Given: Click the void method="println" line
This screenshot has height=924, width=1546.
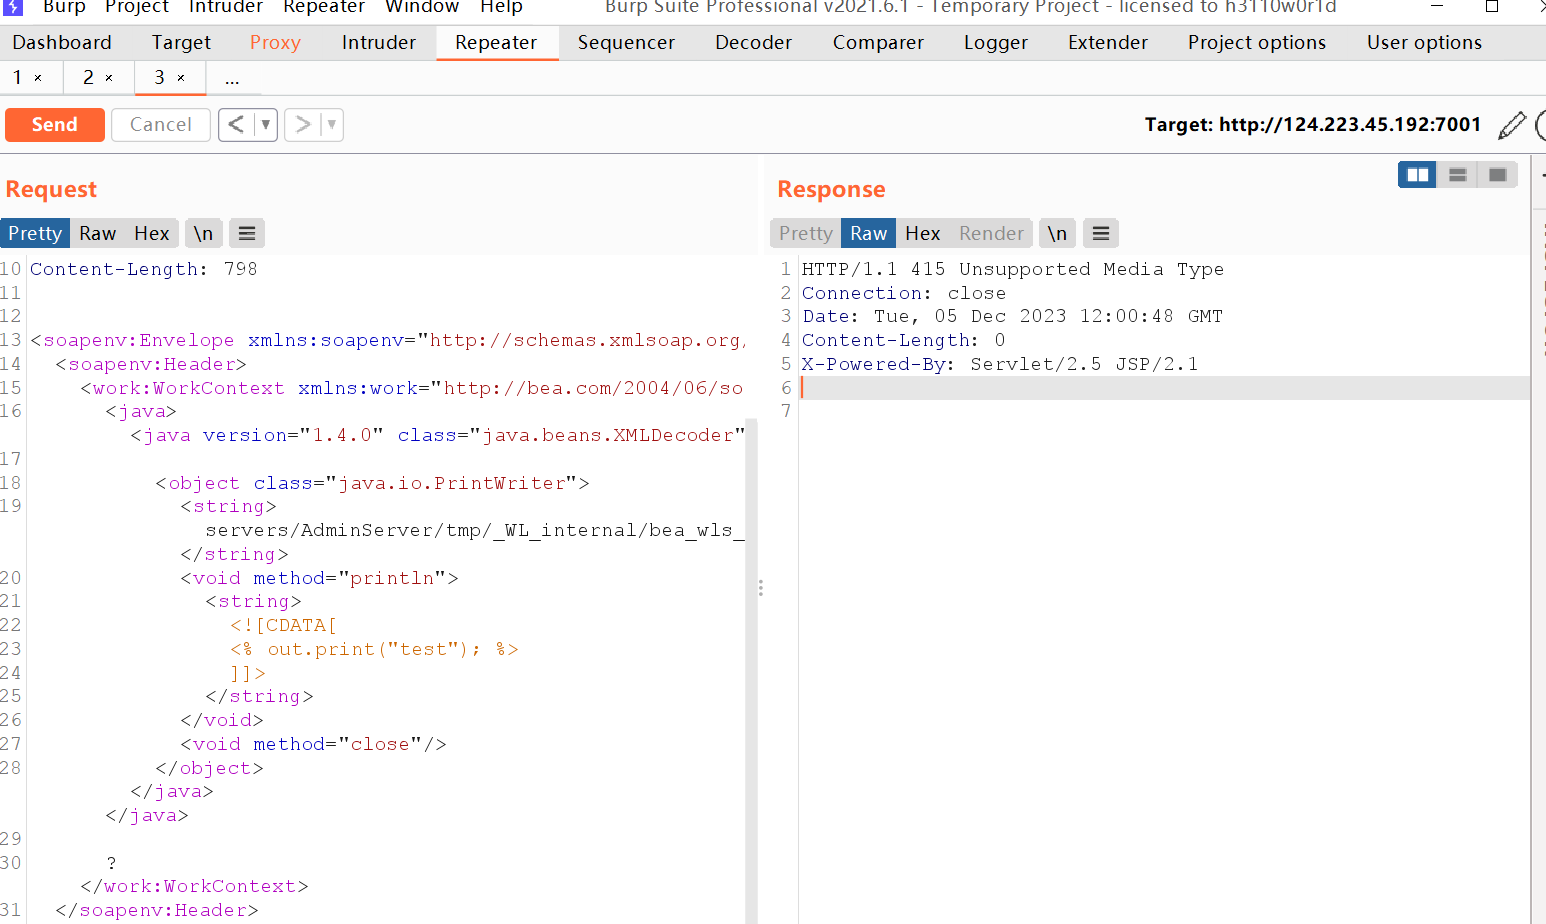Looking at the screenshot, I should [319, 578].
